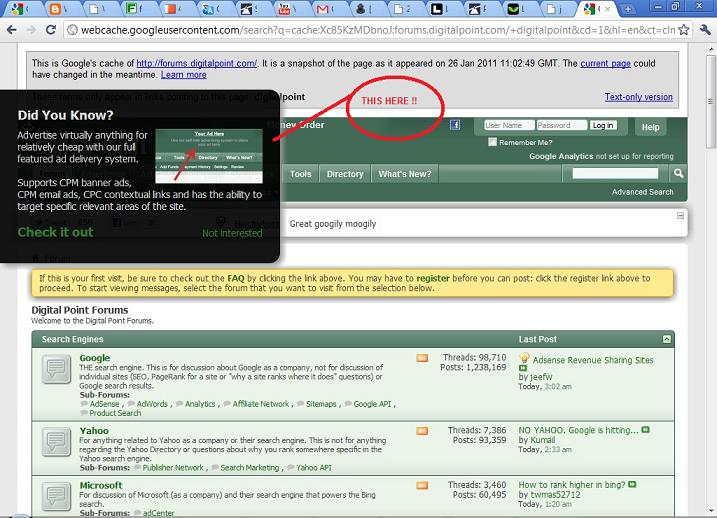Screen dimensions: 717x518
Task: Open the Sitemaps sub-forum
Action: point(321,404)
